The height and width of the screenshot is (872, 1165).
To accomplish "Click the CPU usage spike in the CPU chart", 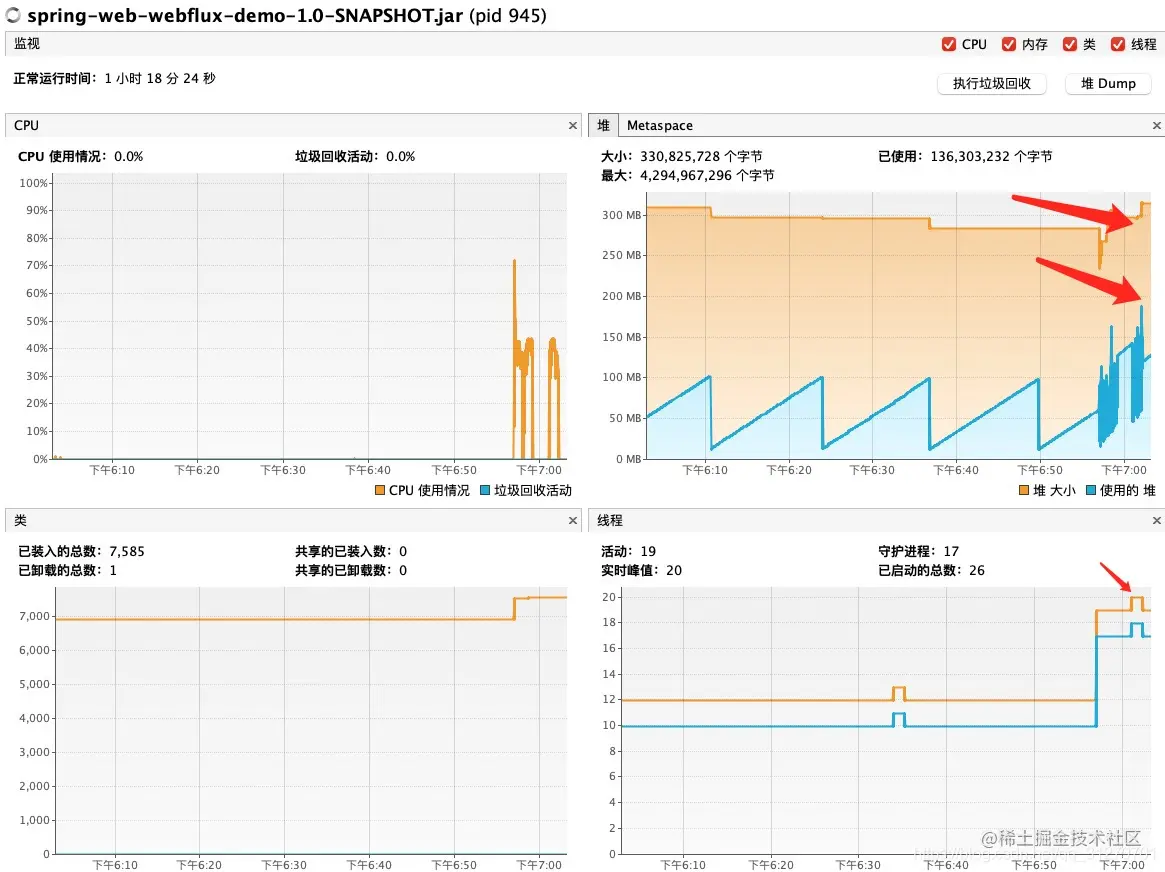I will pos(514,263).
